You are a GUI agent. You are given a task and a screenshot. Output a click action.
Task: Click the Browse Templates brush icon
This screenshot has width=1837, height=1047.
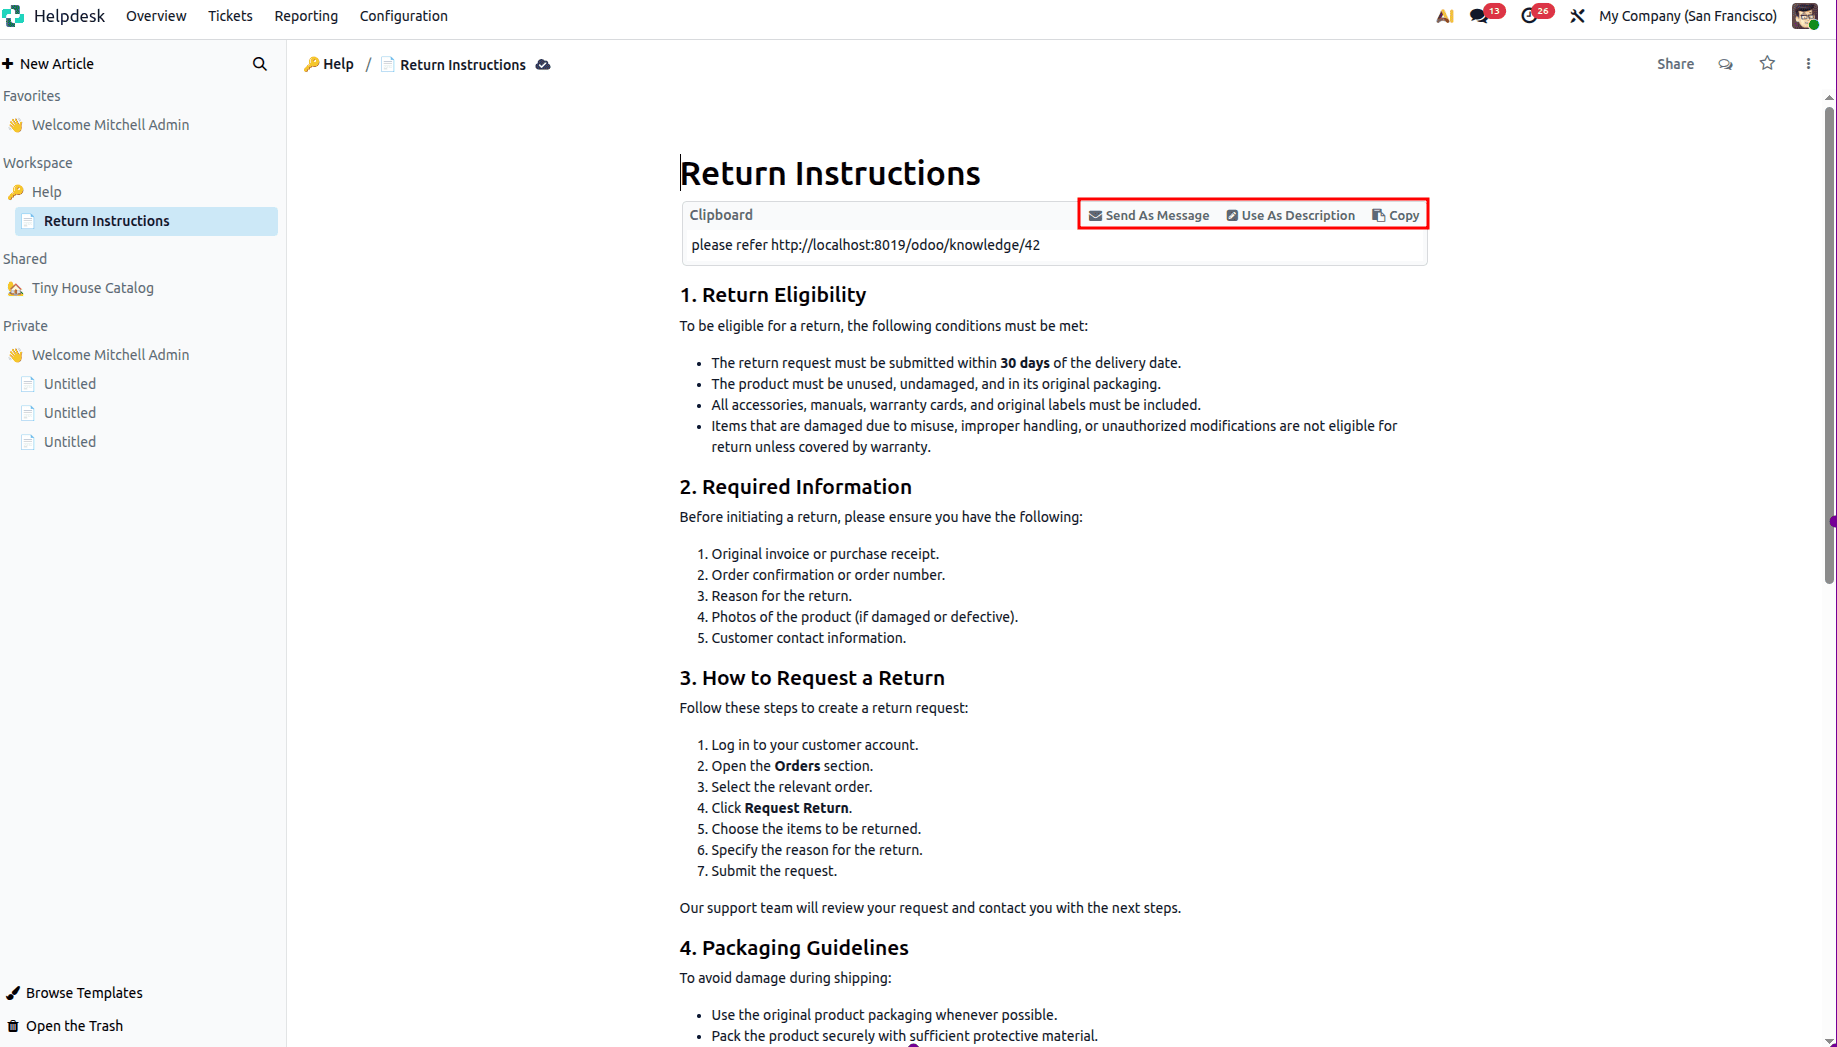point(13,993)
